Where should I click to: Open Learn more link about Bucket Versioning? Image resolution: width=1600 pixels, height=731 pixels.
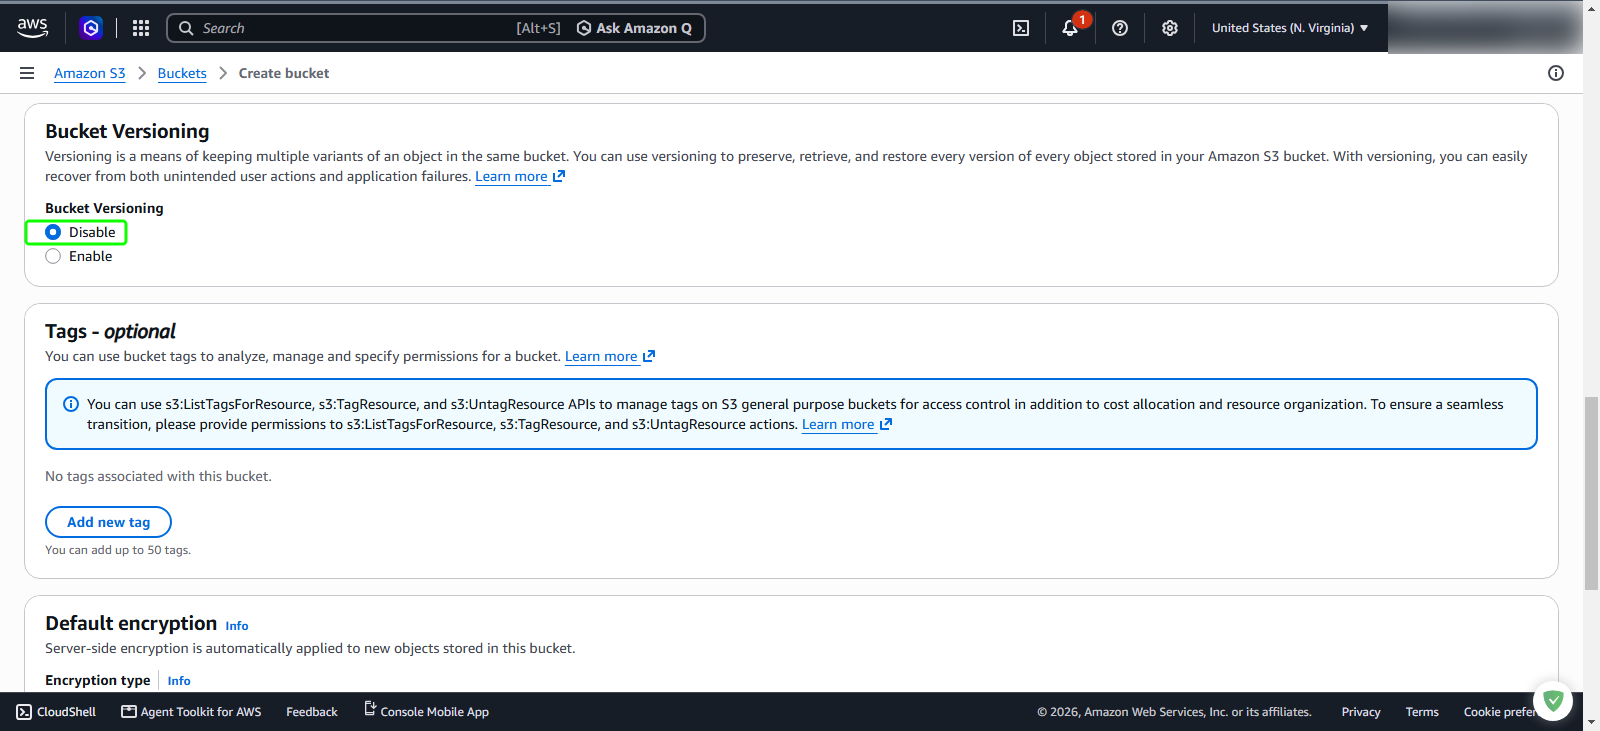pos(520,176)
